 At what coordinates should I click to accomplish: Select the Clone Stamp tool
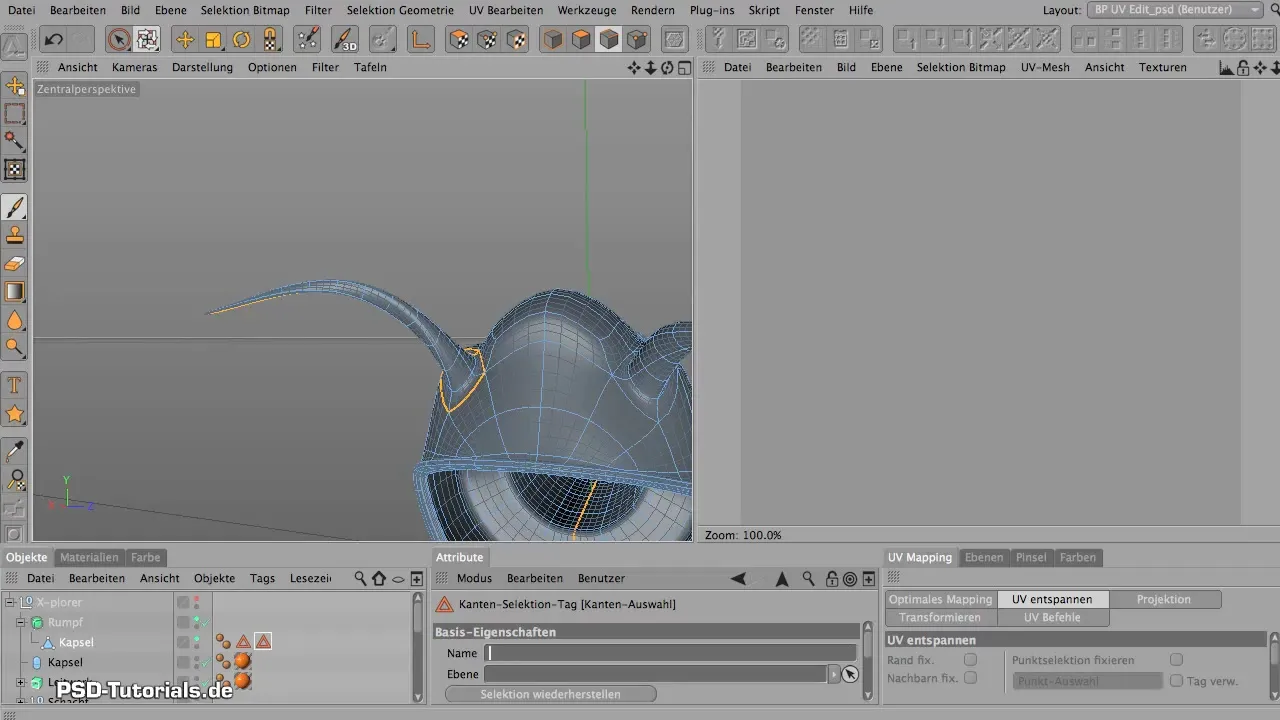click(15, 236)
